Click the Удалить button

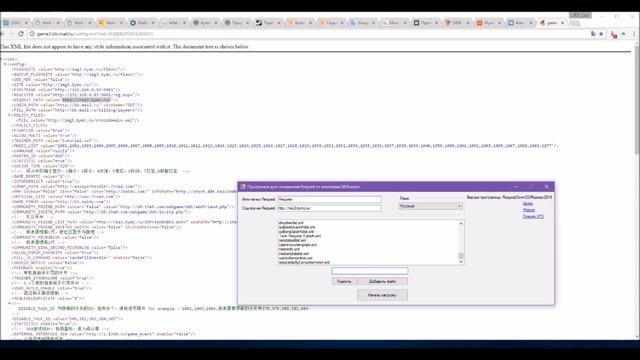coord(344,281)
